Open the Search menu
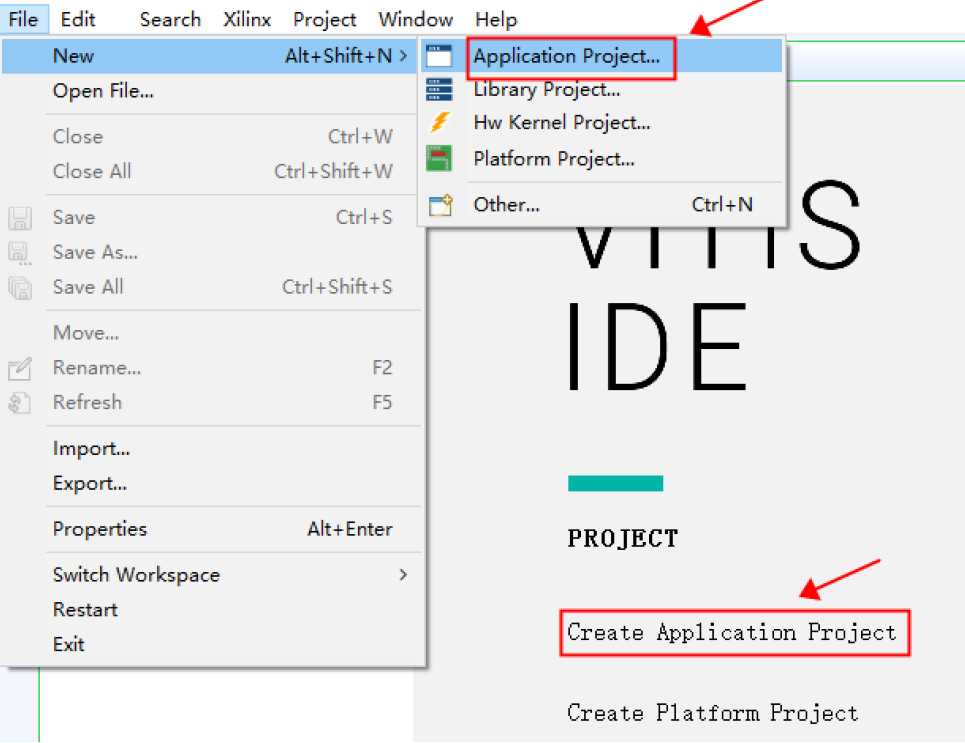965x743 pixels. (170, 19)
